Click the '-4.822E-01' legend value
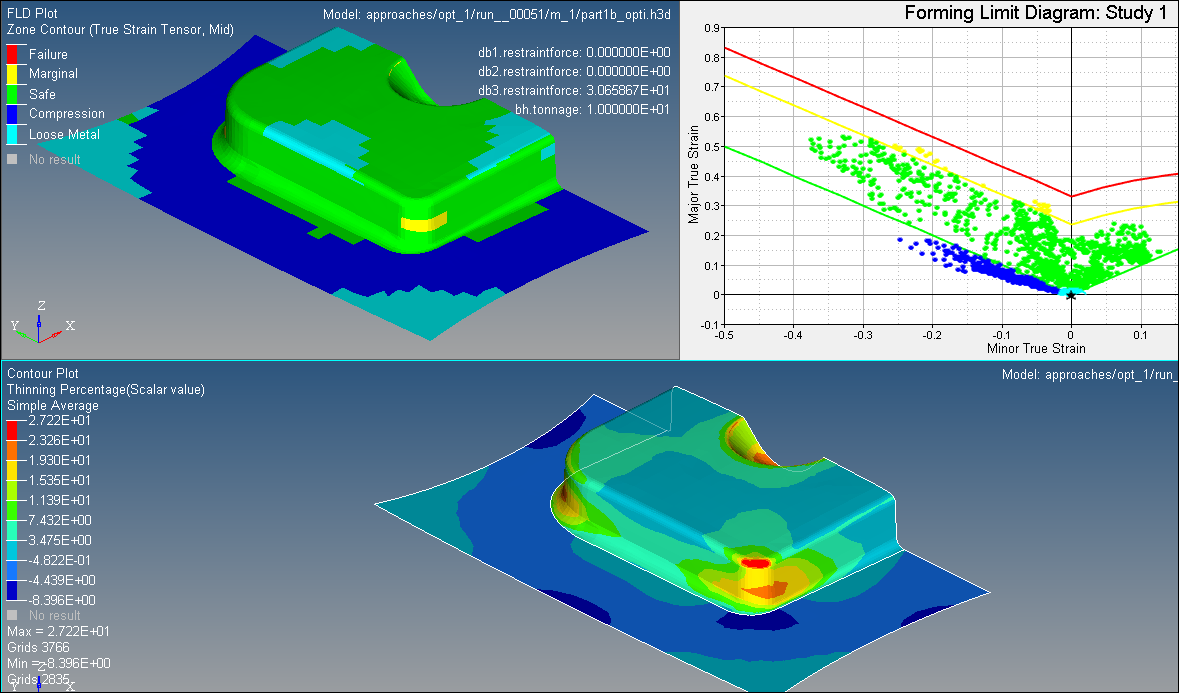Image resolution: width=1179 pixels, height=693 pixels. pos(60,560)
